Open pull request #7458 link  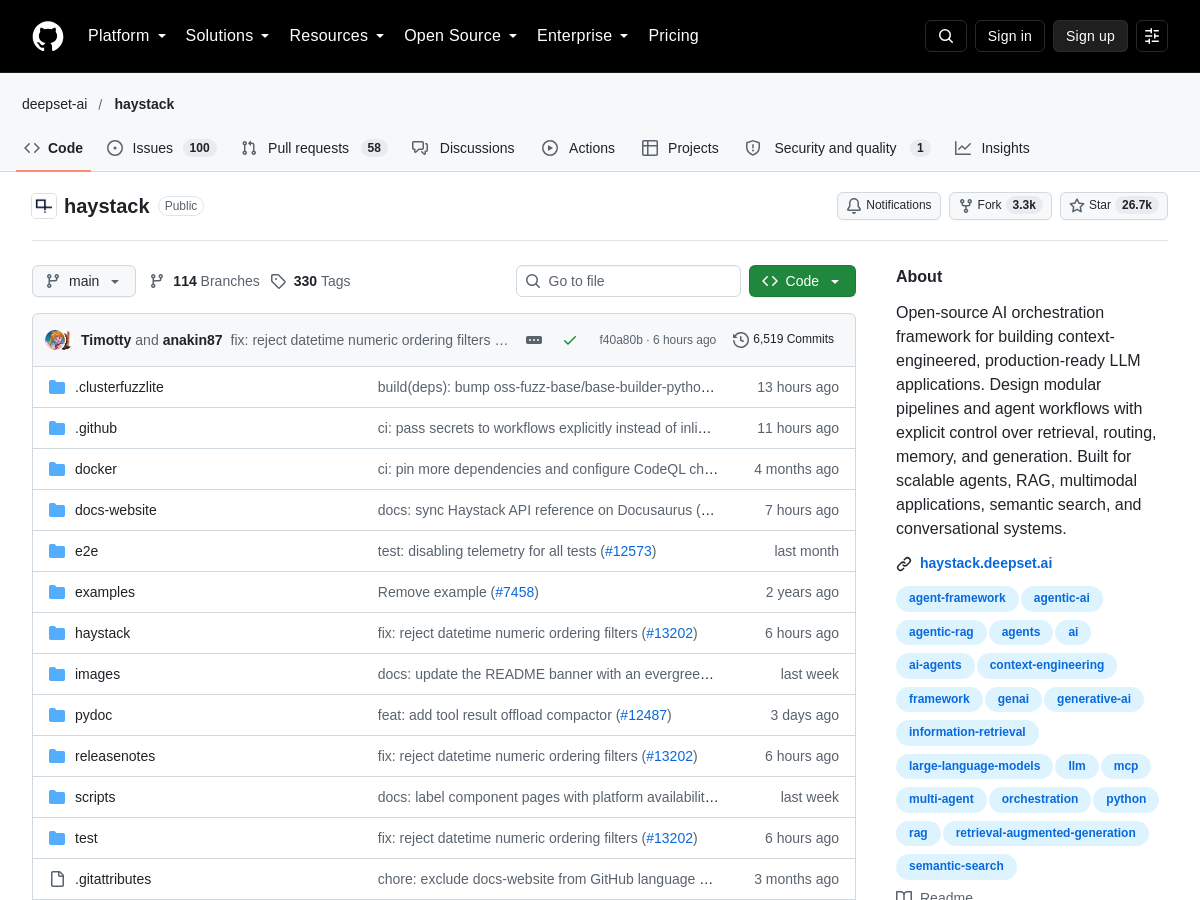tap(515, 592)
